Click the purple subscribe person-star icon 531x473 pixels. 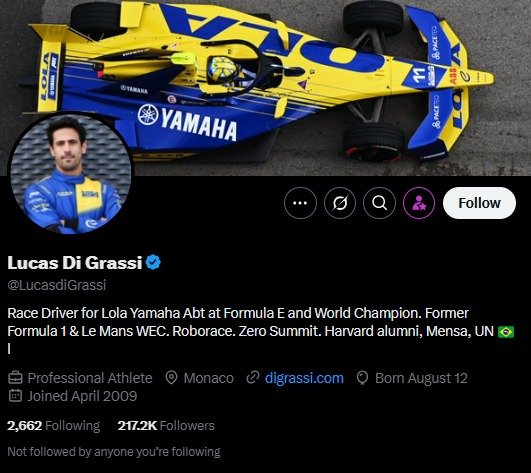[x=419, y=203]
